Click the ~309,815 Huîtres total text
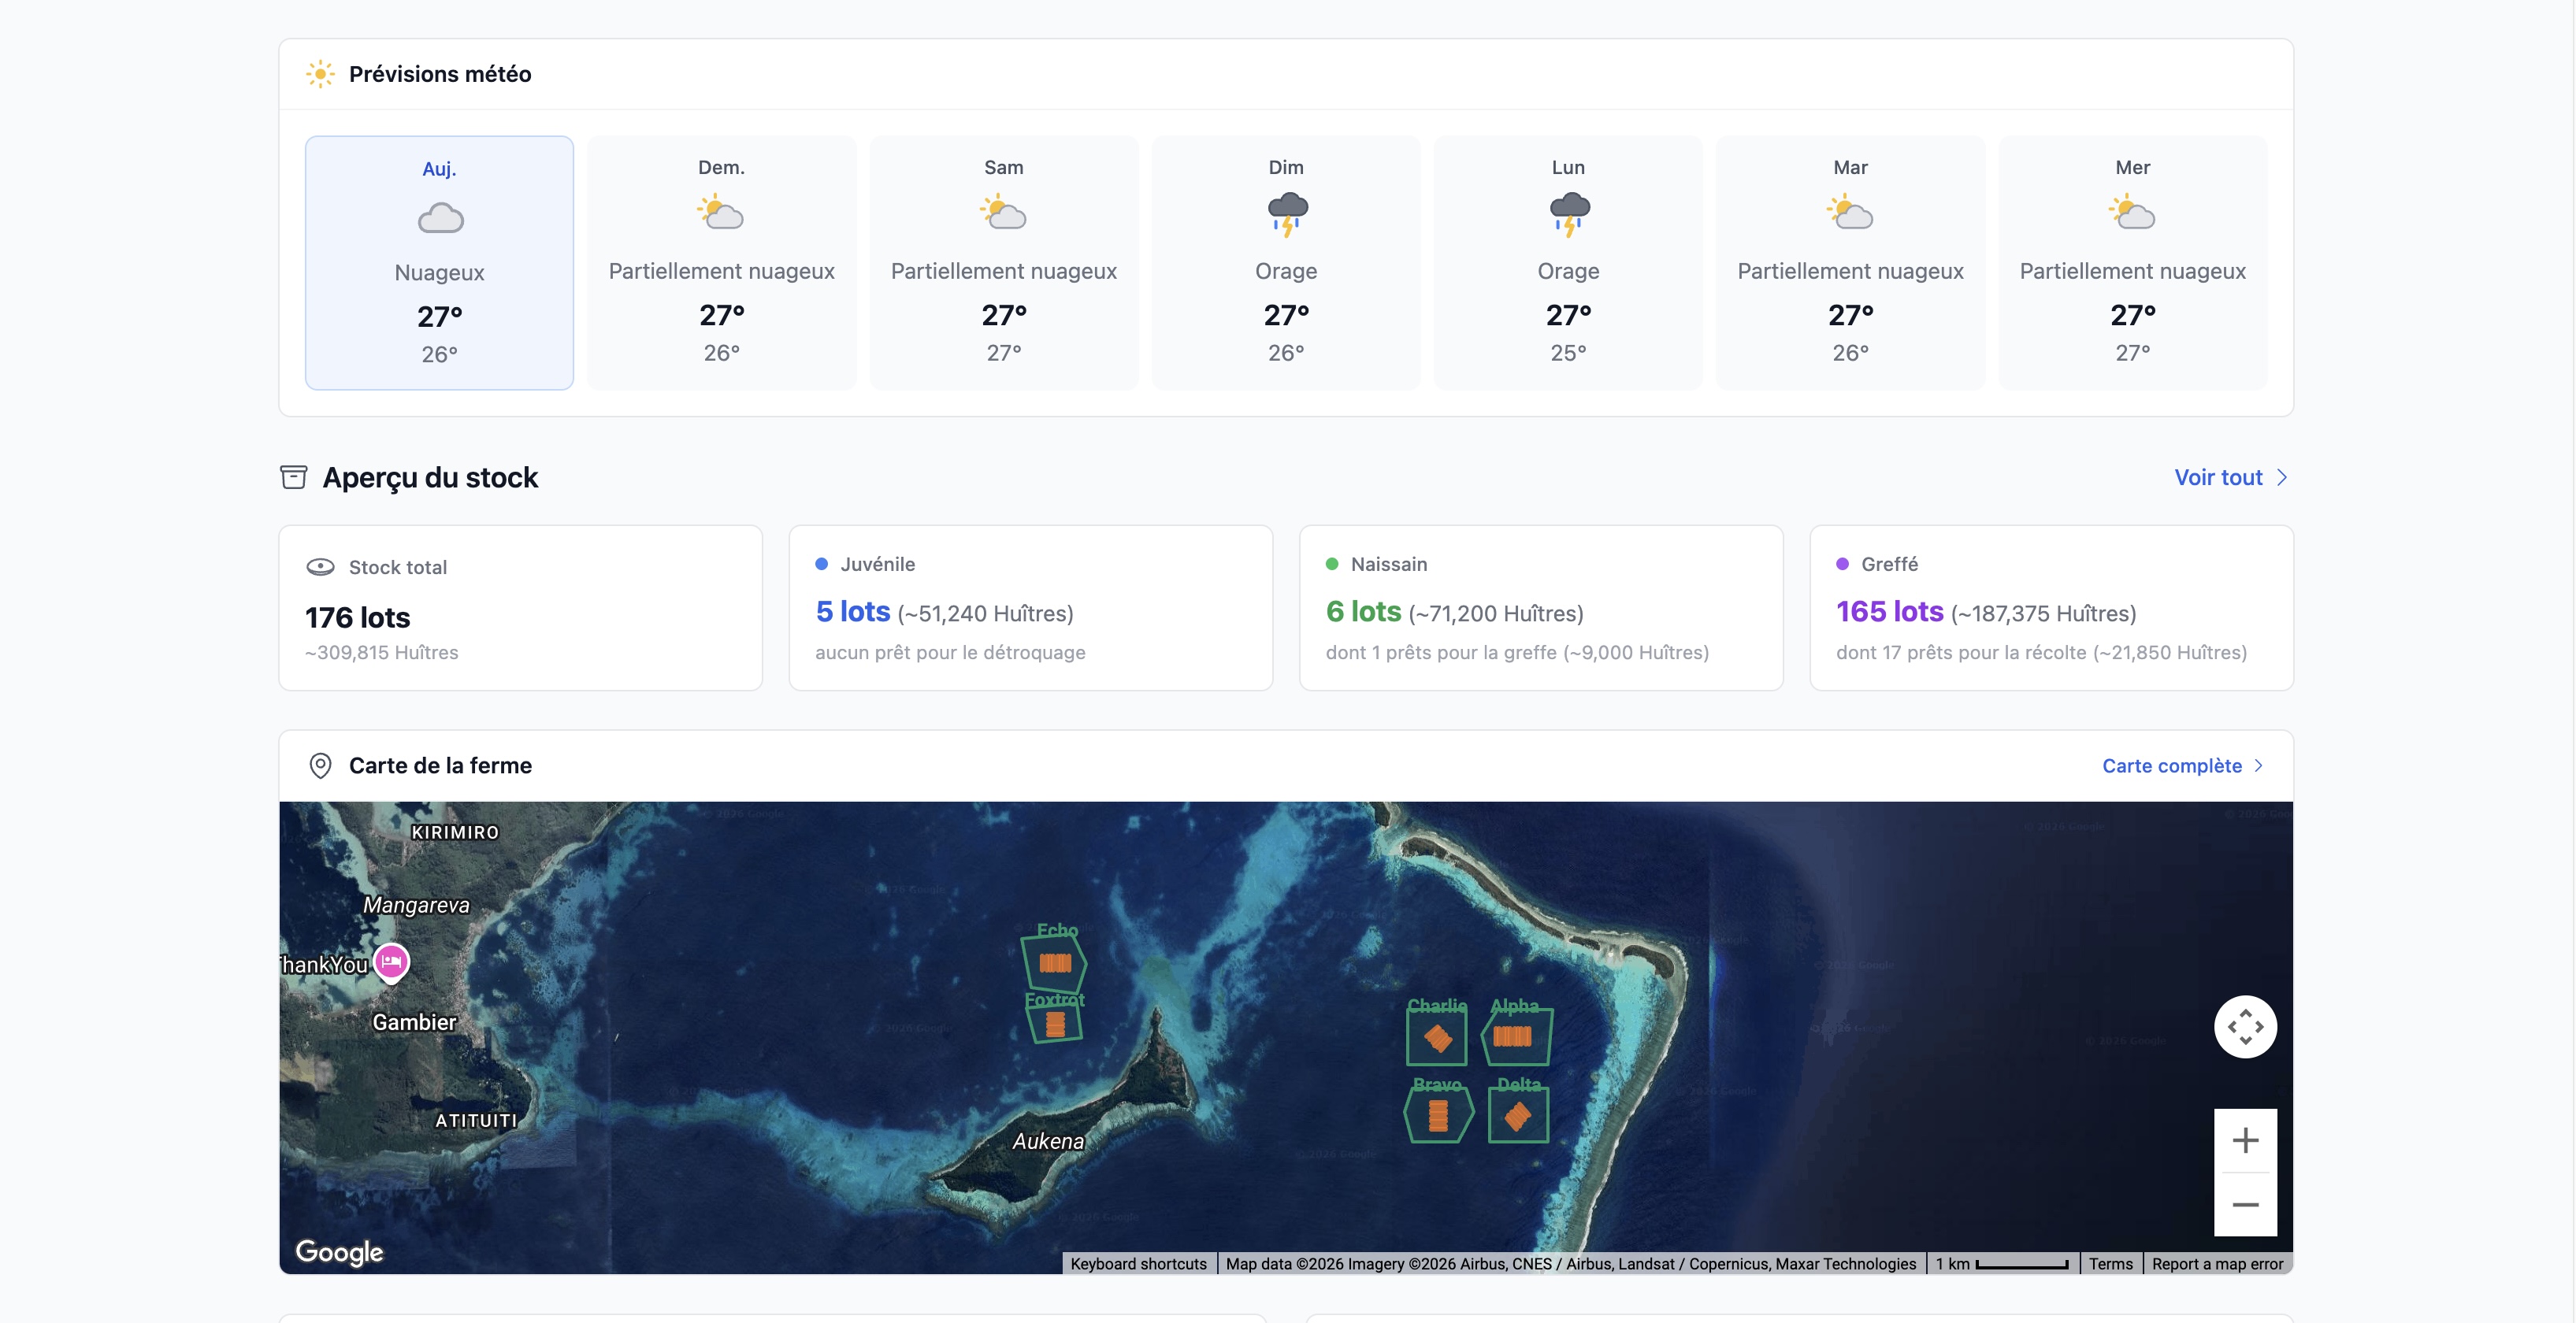 382,652
